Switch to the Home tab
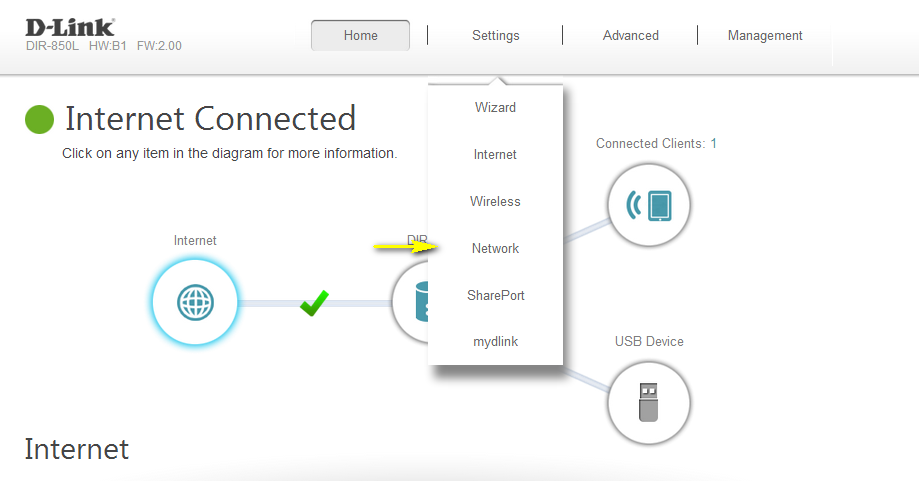This screenshot has width=919, height=481. (x=360, y=35)
